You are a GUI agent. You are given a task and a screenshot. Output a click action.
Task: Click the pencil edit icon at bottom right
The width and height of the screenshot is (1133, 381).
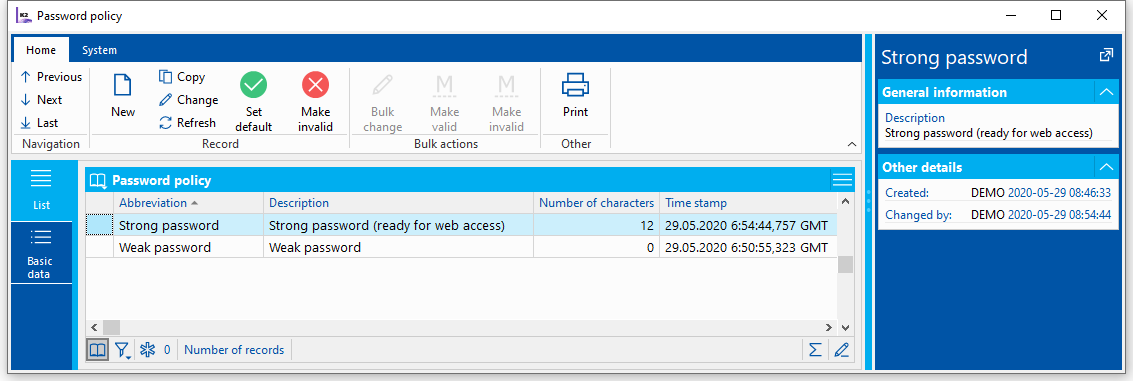(x=841, y=350)
